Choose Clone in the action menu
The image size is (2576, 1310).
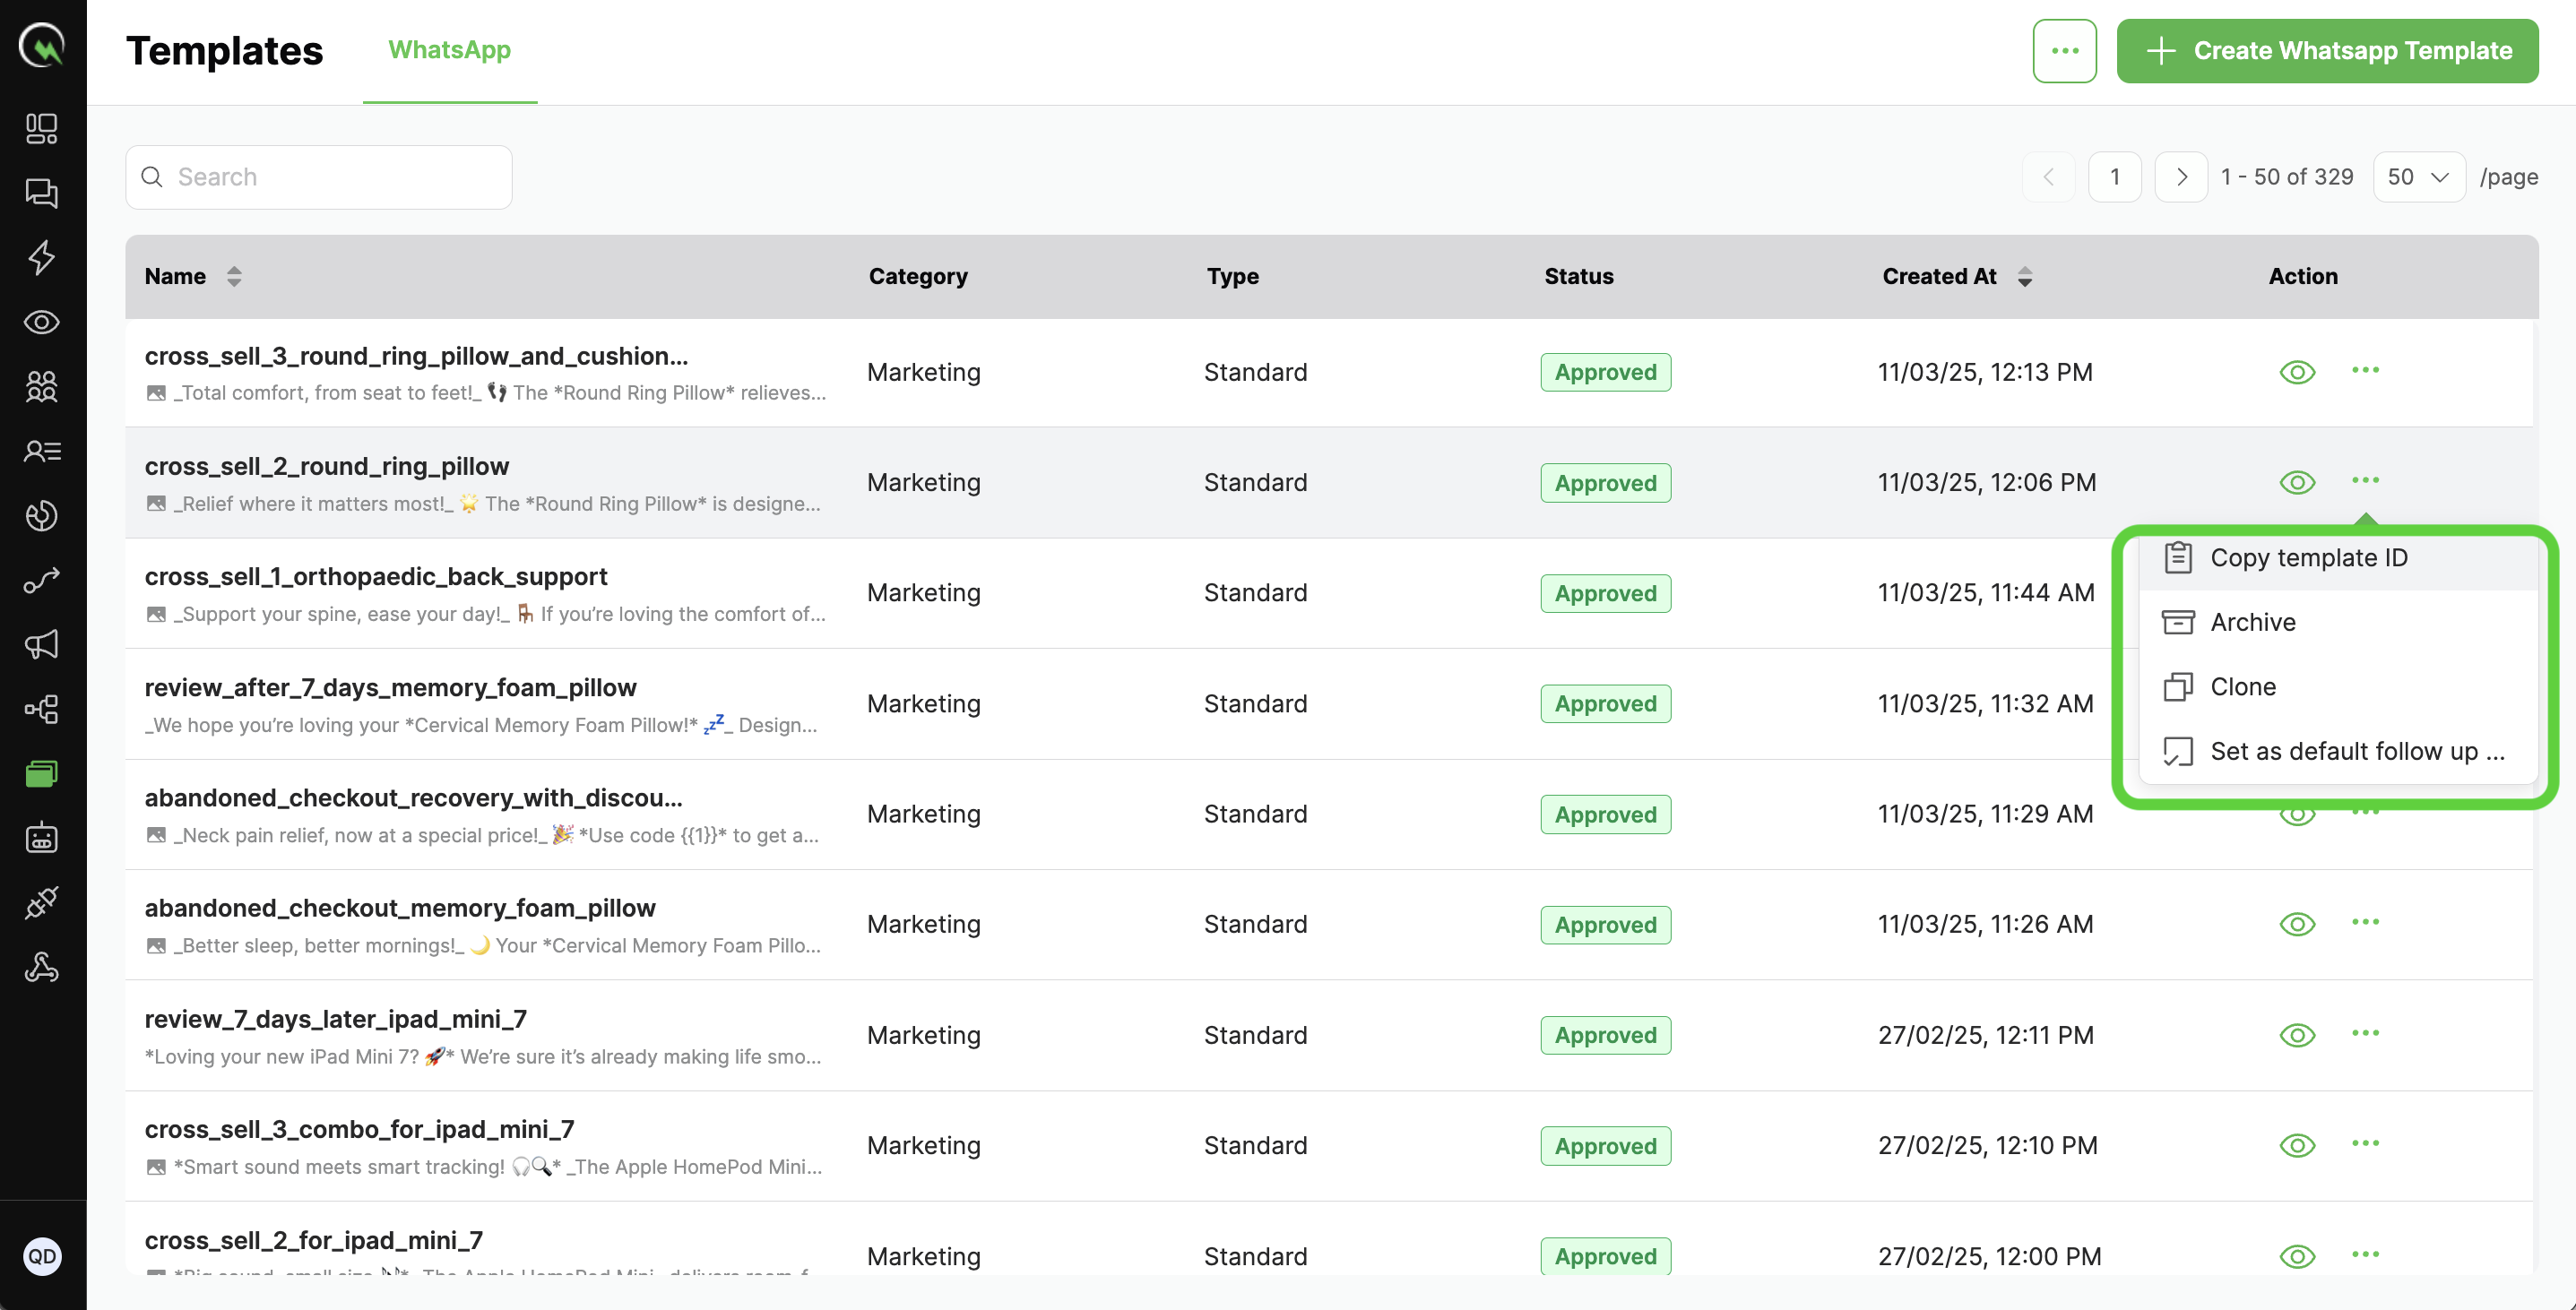click(2242, 687)
